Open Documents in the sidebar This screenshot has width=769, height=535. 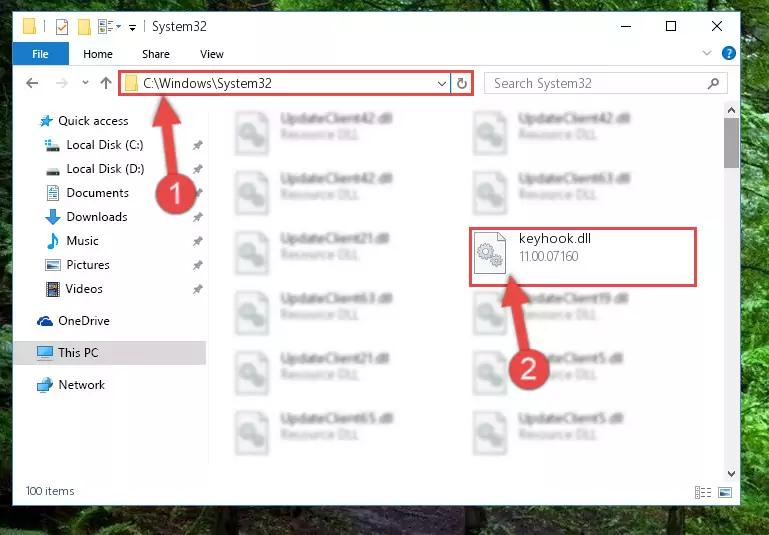pos(97,193)
